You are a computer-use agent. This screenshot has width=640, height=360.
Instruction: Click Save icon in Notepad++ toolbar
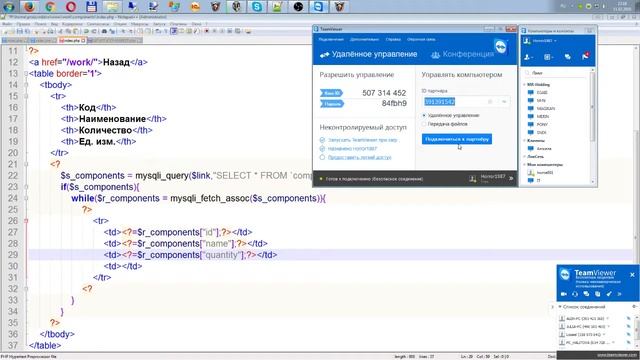[x=20, y=31]
